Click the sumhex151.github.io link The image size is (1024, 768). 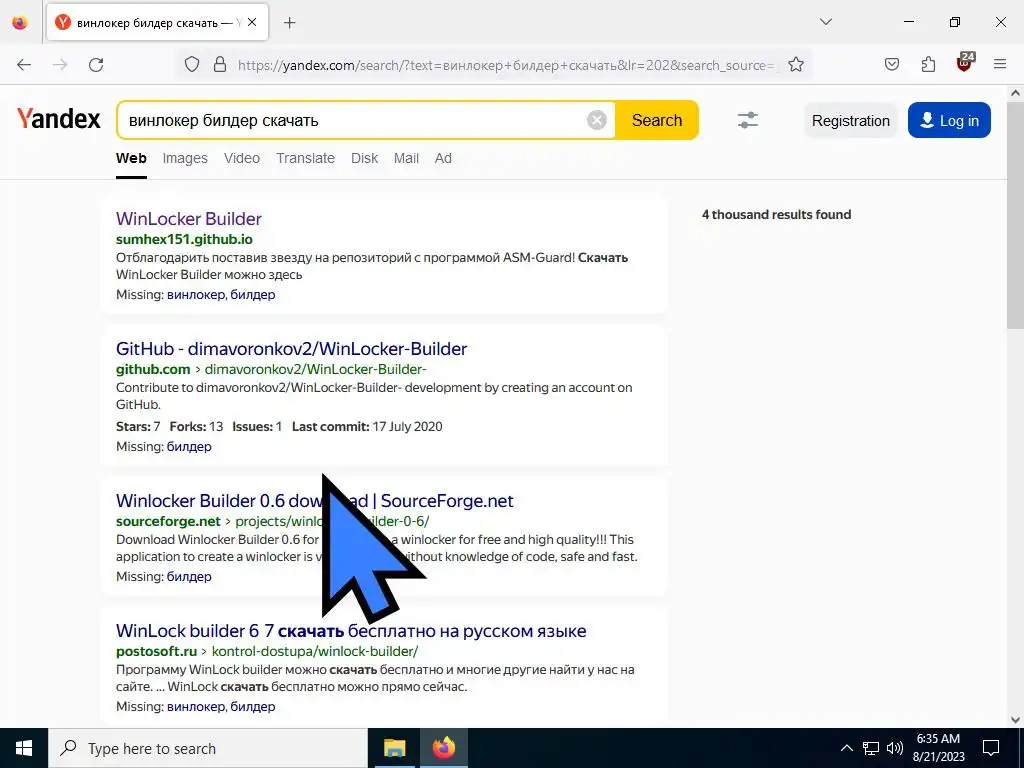184,239
